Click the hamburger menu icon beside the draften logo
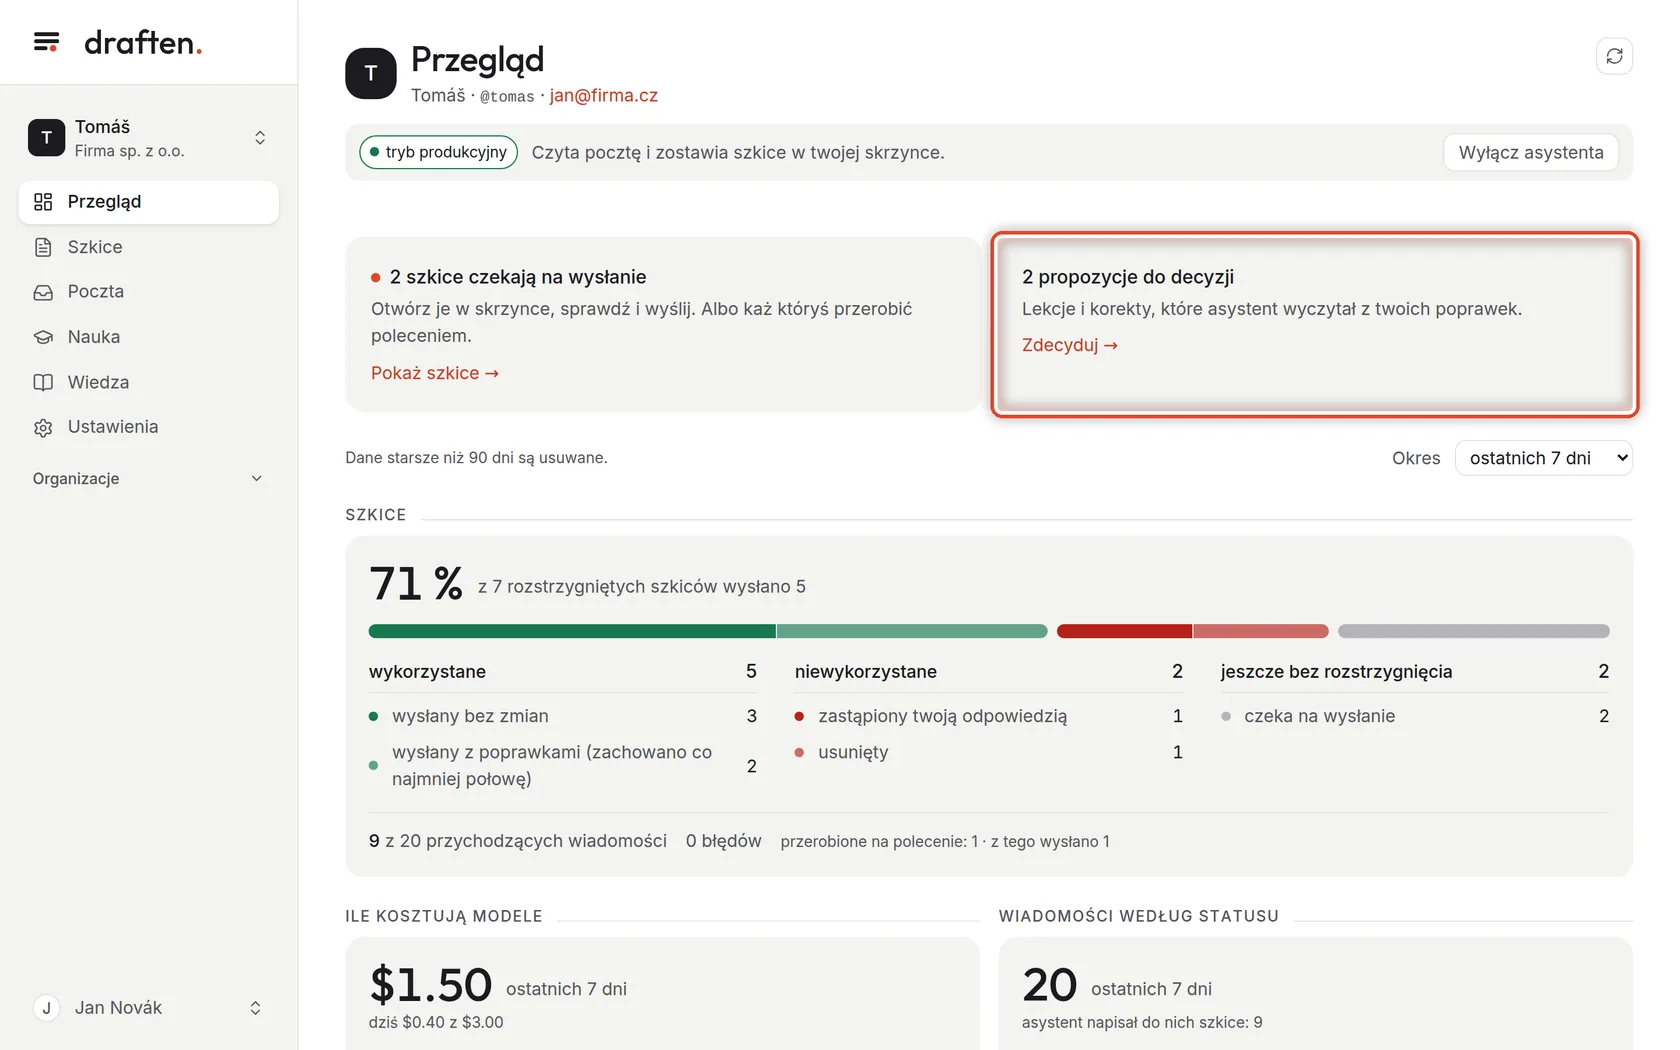Viewport: 1680px width, 1050px height. click(46, 42)
